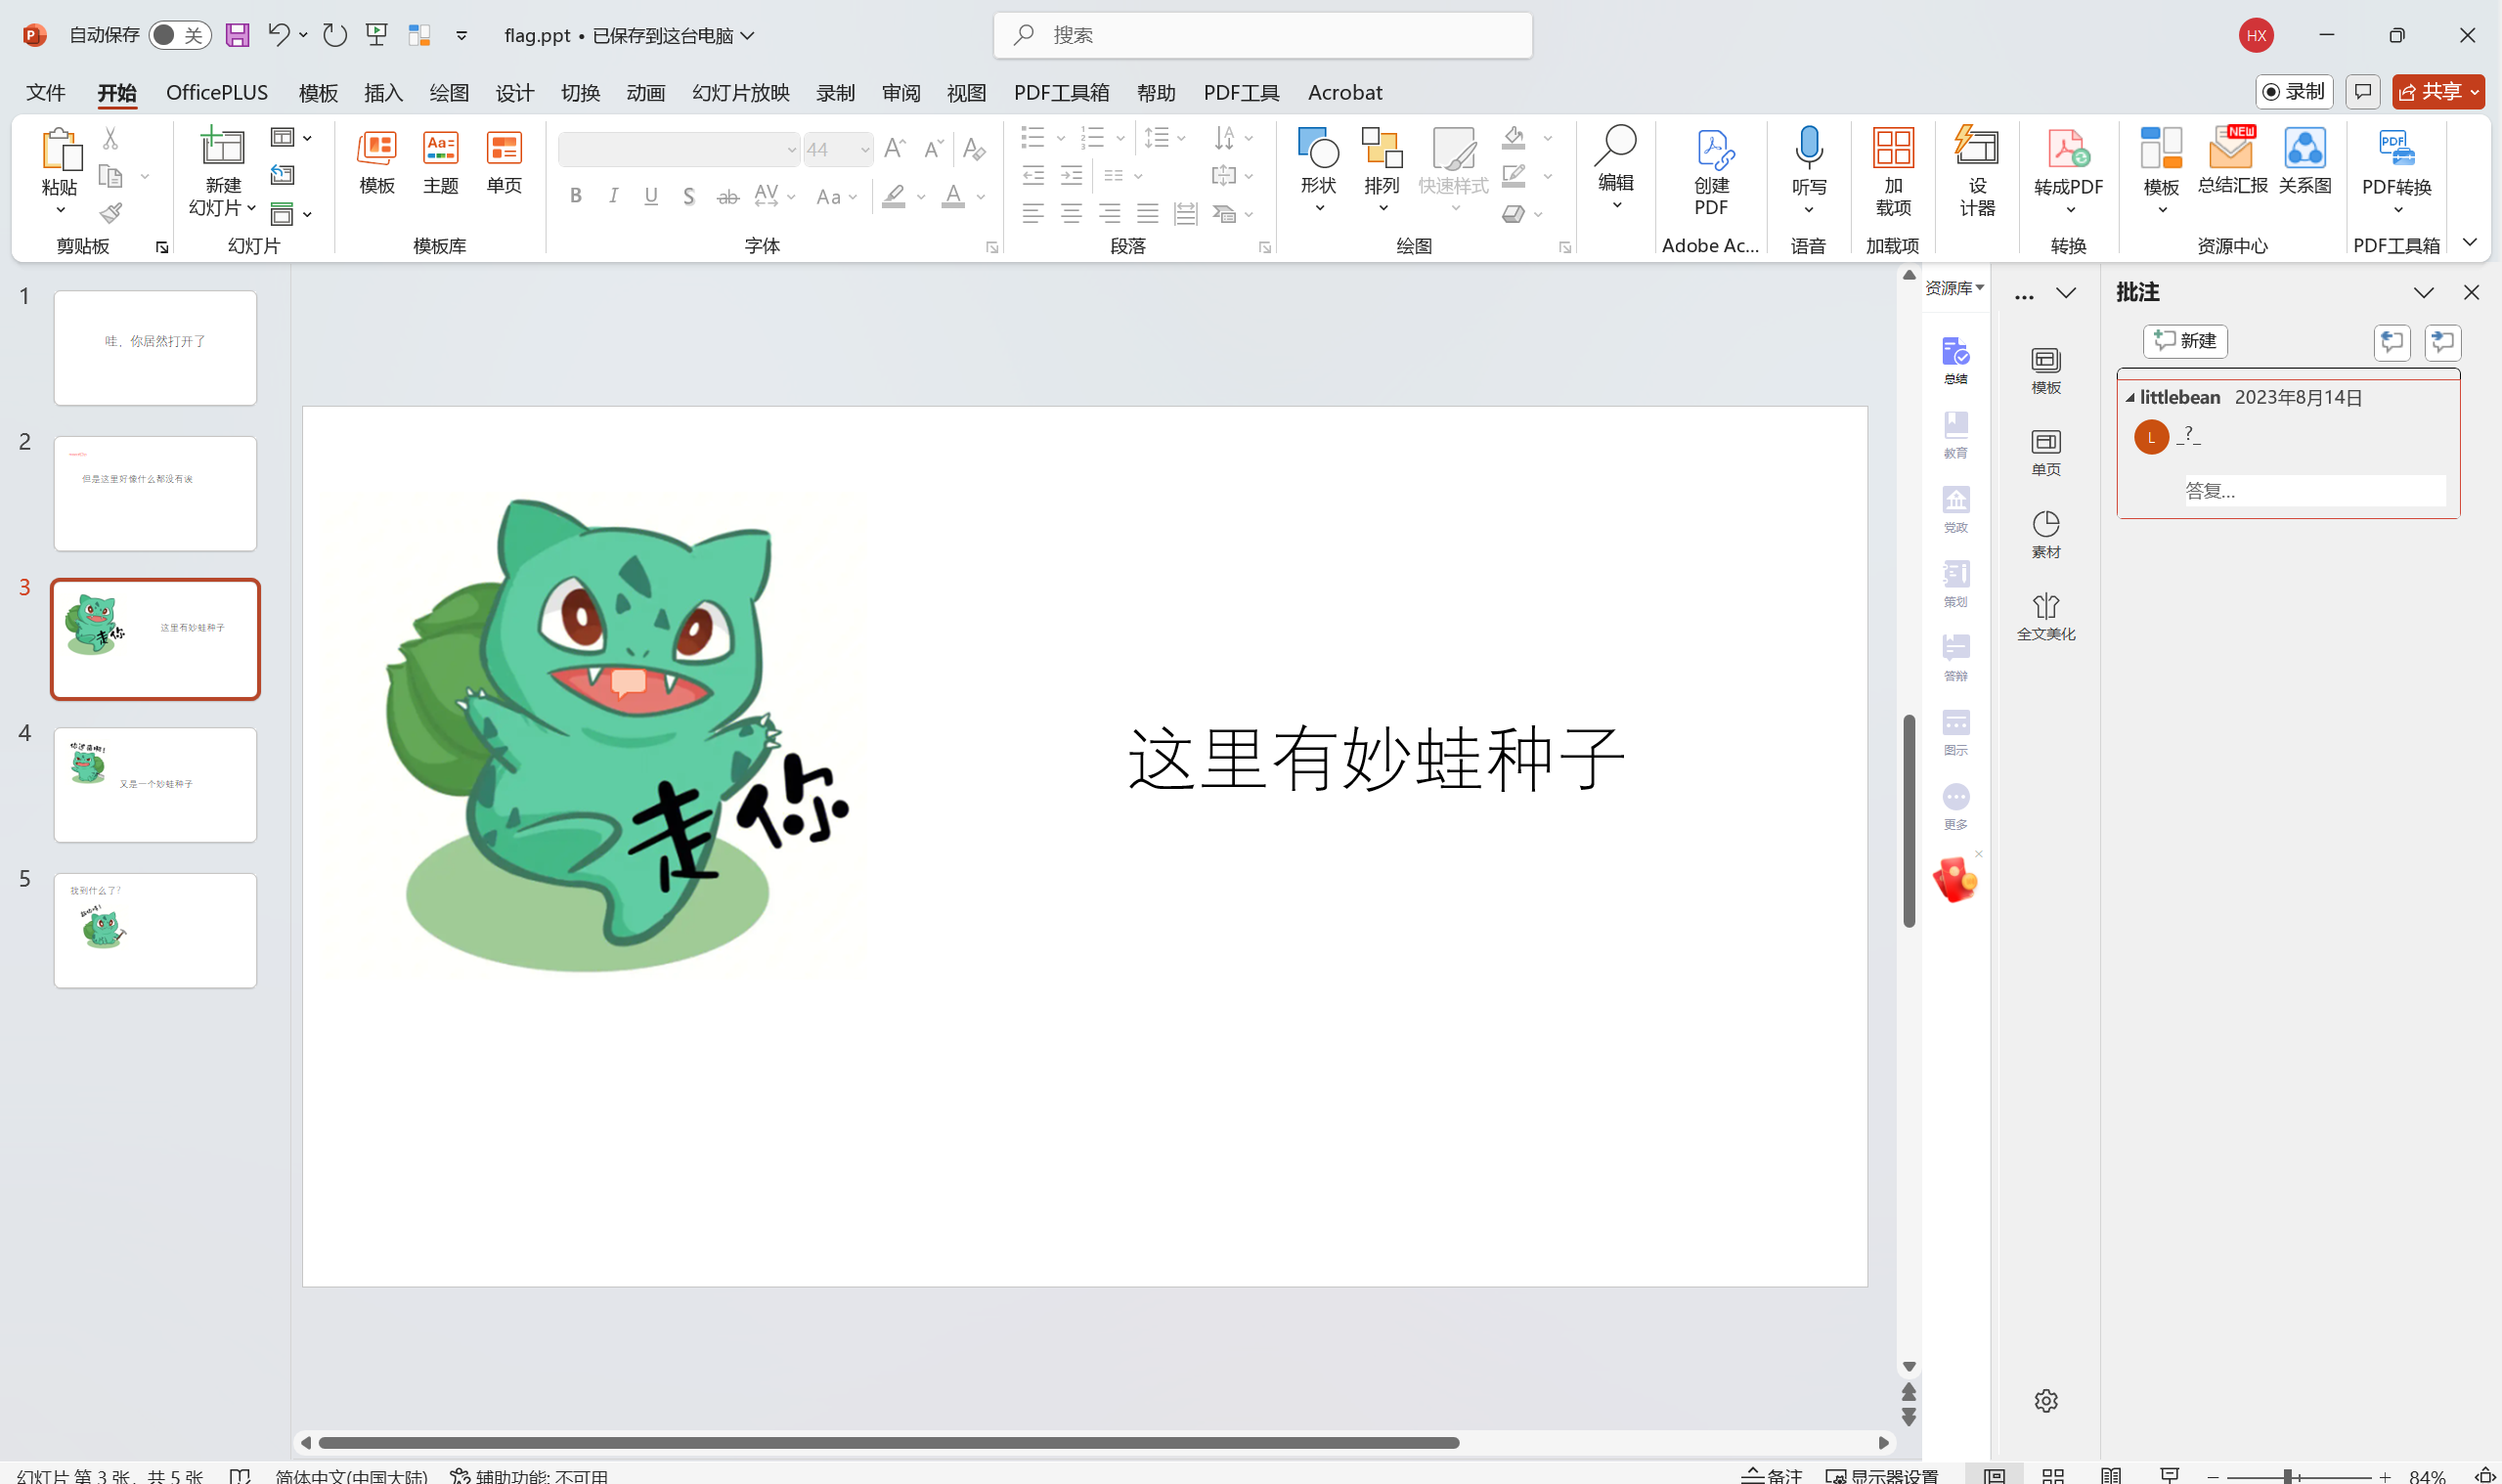Click 全文美化 beautify icon
This screenshot has width=2502, height=1484.
point(2046,616)
